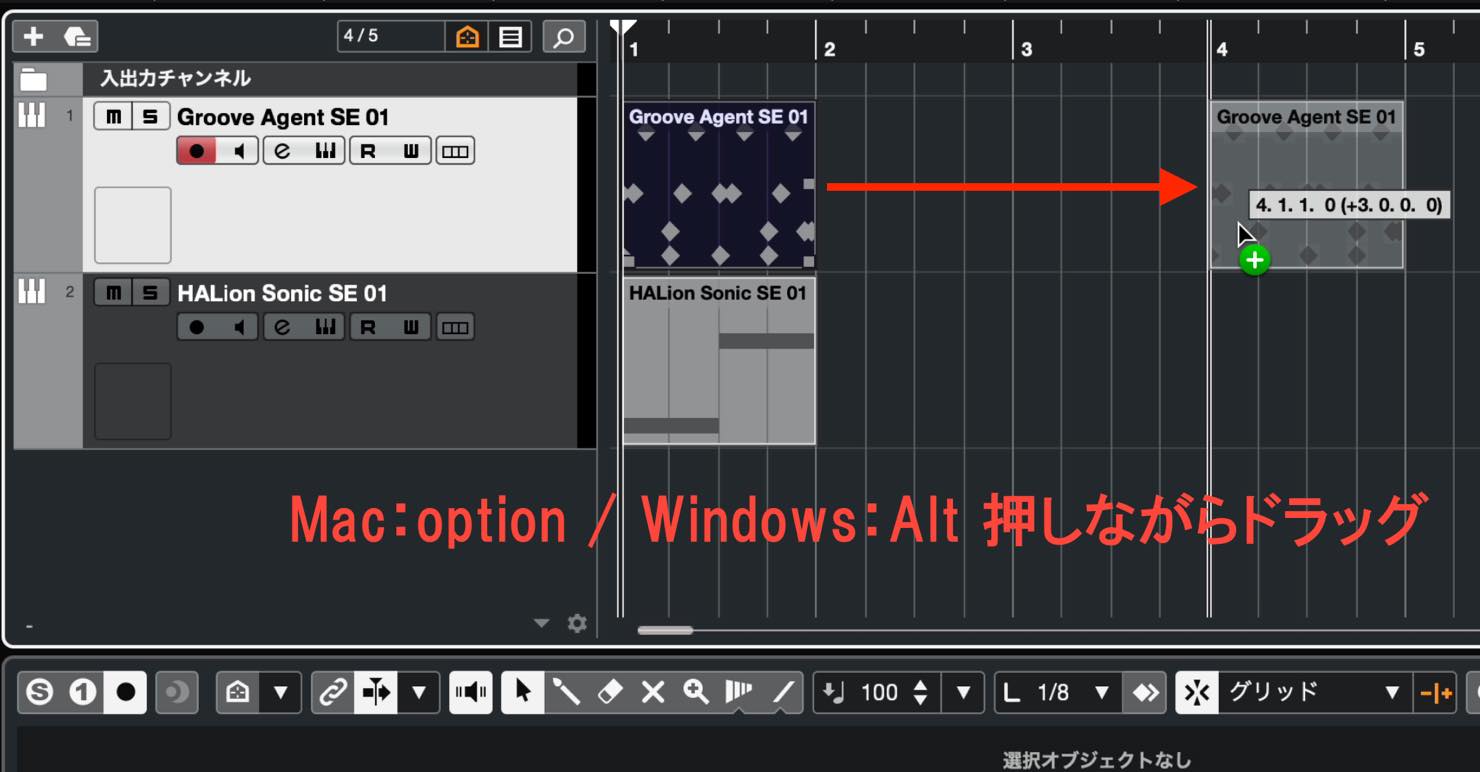Mute the HALion Sonic SE 01 track
This screenshot has height=772, width=1480.
coord(113,293)
